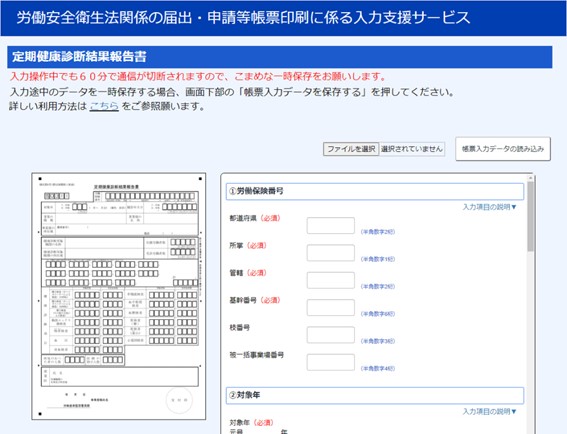
Task: Click the ①労働保険番号 section header
Action: 375,191
